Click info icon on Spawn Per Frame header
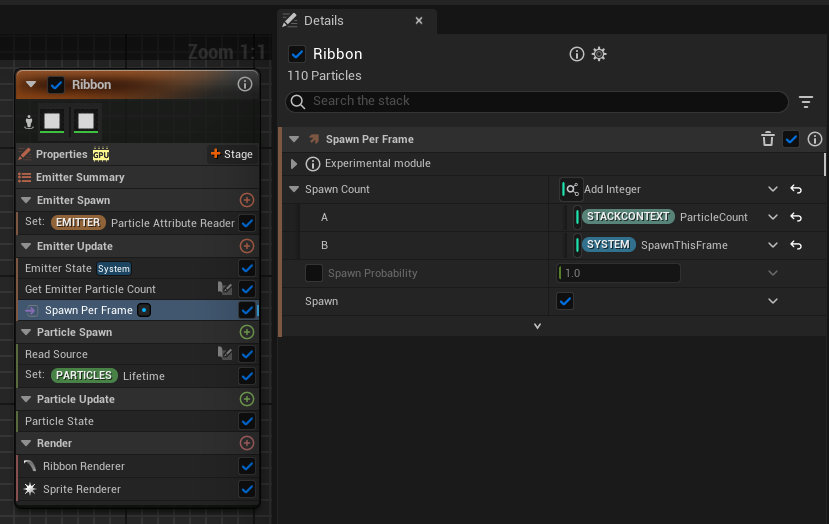The image size is (829, 524). (x=815, y=139)
